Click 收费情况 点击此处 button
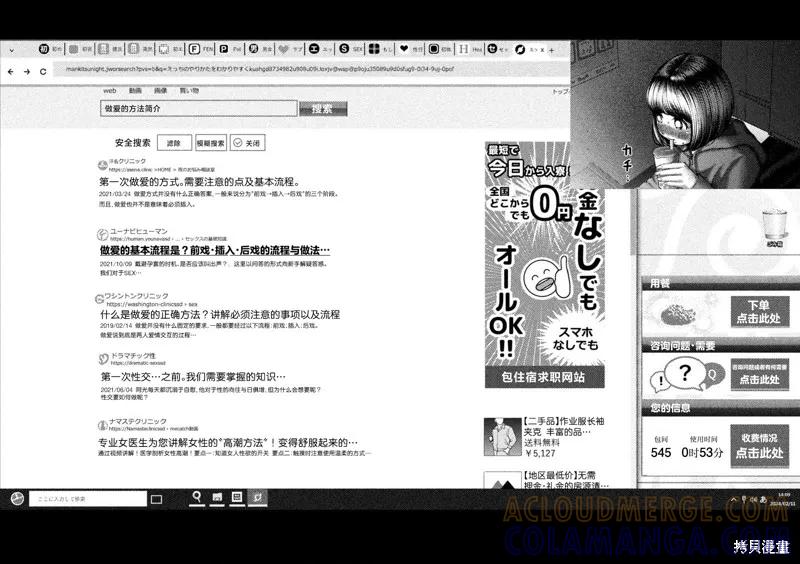This screenshot has width=800, height=564. tap(760, 445)
